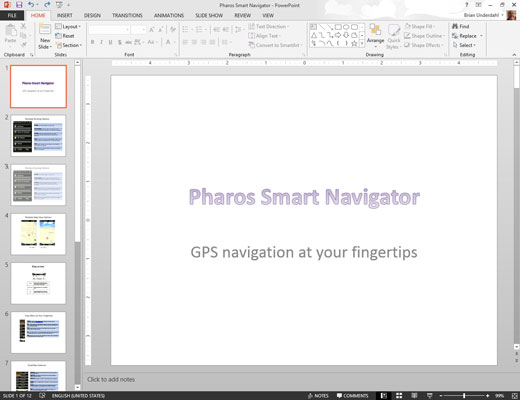The image size is (520, 400).
Task: Toggle text Shadow effect
Action: pyautogui.click(x=119, y=42)
